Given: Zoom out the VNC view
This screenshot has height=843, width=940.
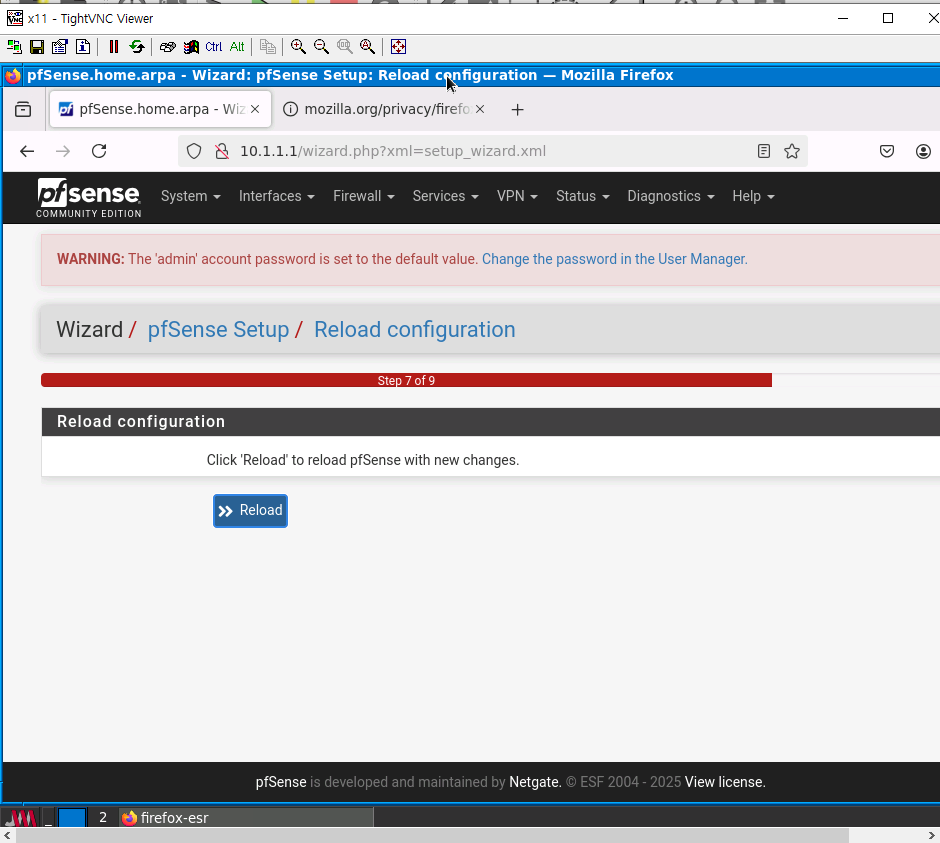Looking at the screenshot, I should click(x=321, y=47).
